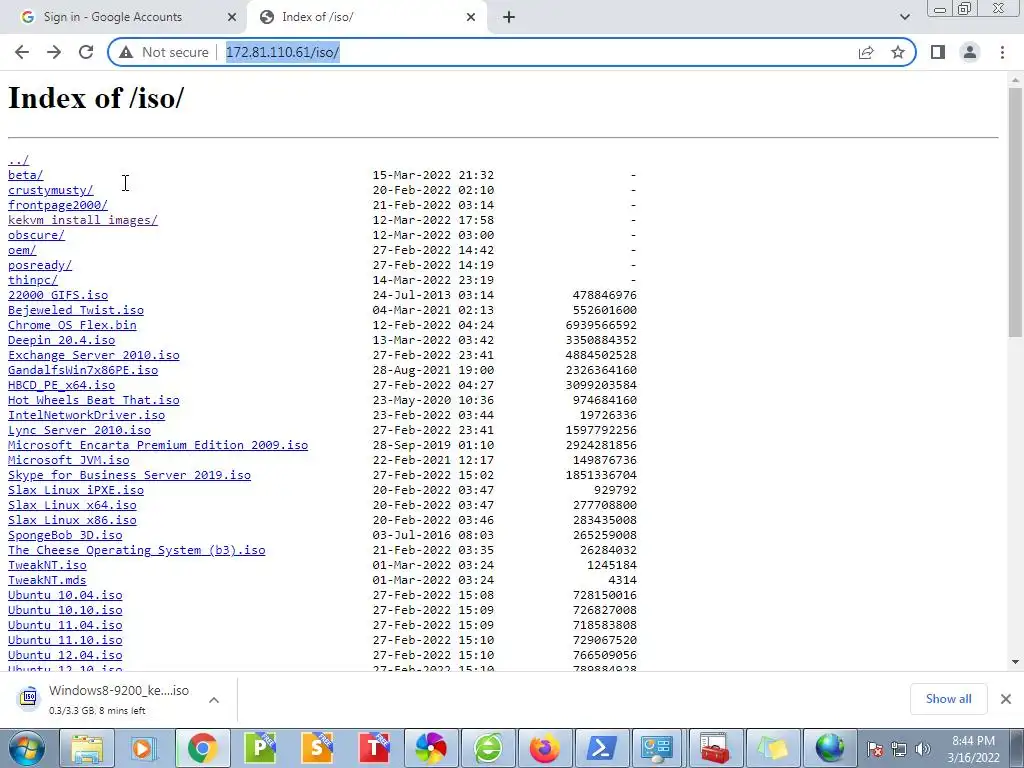The width and height of the screenshot is (1024, 768).
Task: Download Microsoft_JVM.iso
Action: pos(69,460)
